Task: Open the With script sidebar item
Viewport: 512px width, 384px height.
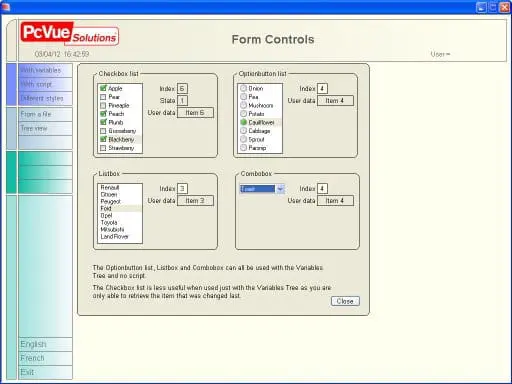Action: click(45, 85)
